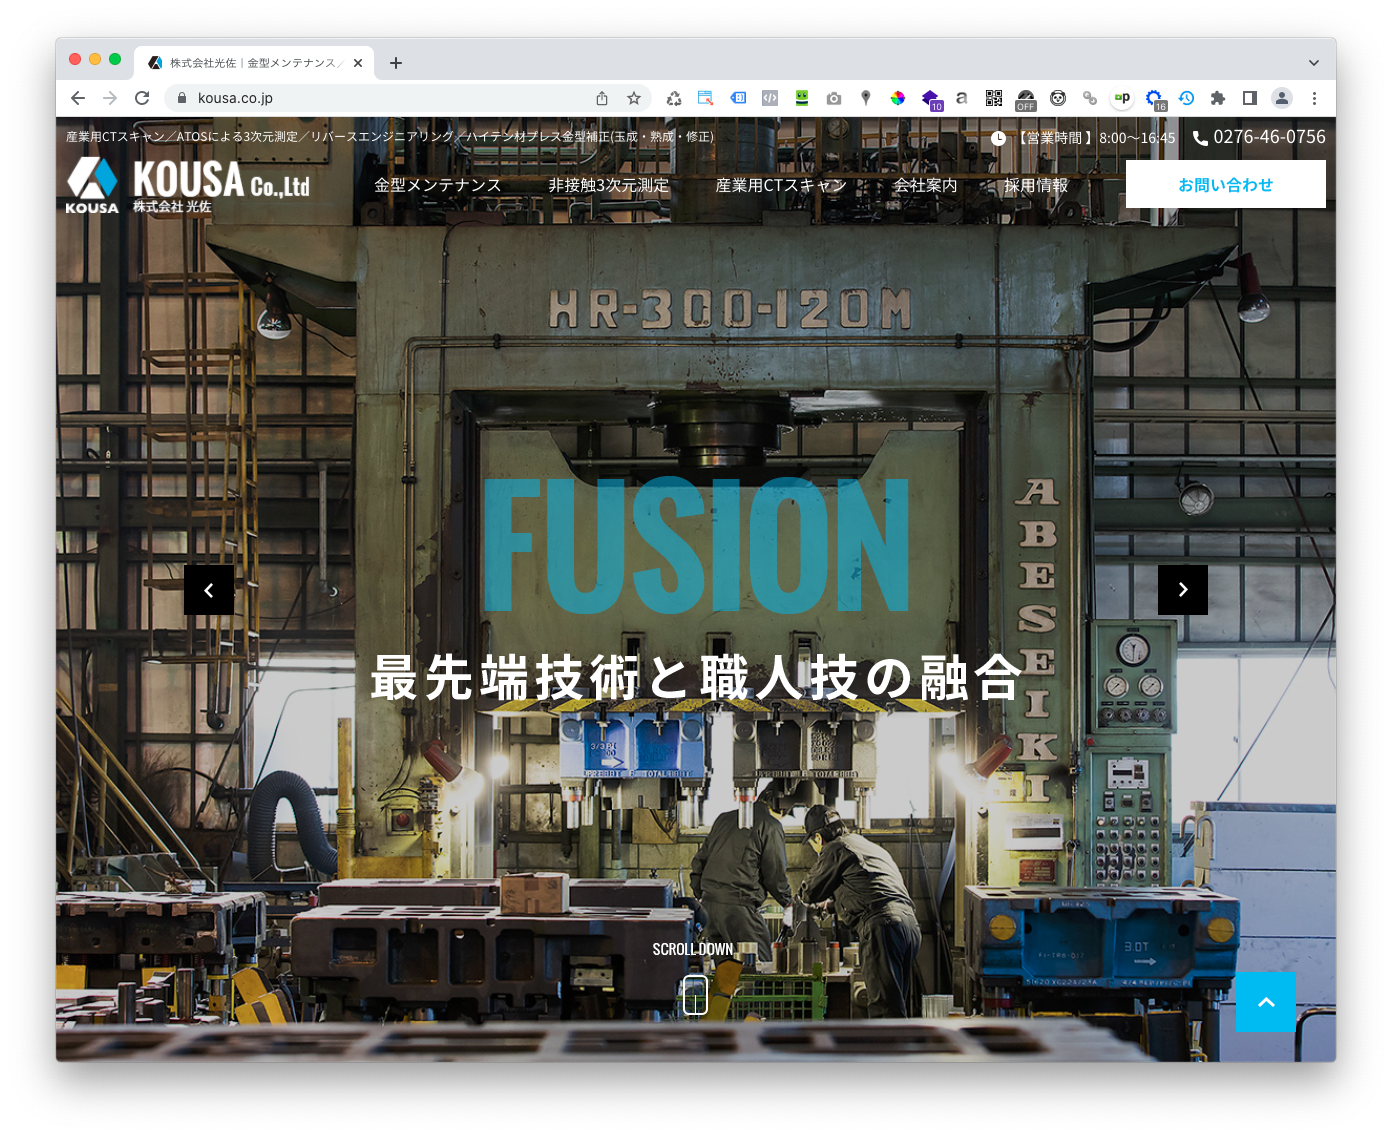The width and height of the screenshot is (1392, 1136).
Task: Open the Chrome three-dot menu
Action: tap(1314, 98)
